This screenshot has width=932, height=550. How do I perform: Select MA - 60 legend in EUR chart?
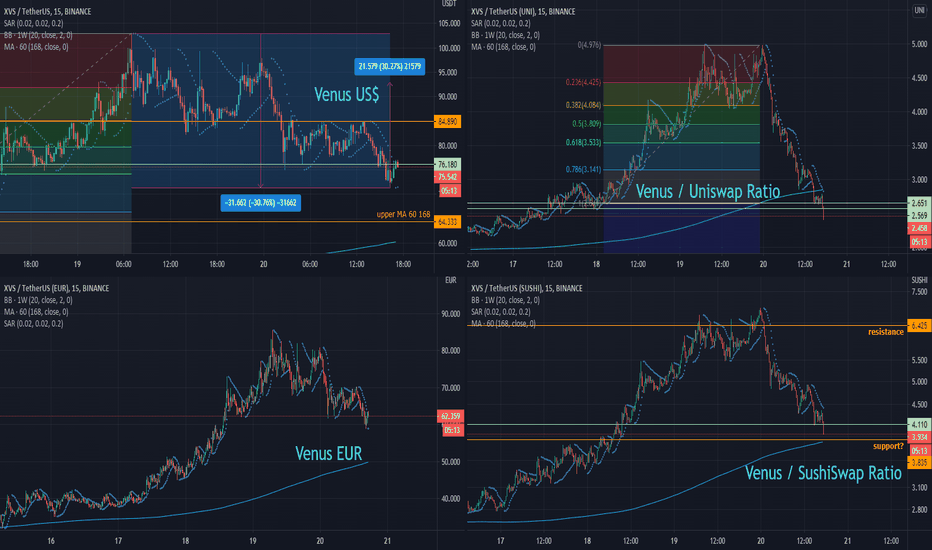click(36, 312)
